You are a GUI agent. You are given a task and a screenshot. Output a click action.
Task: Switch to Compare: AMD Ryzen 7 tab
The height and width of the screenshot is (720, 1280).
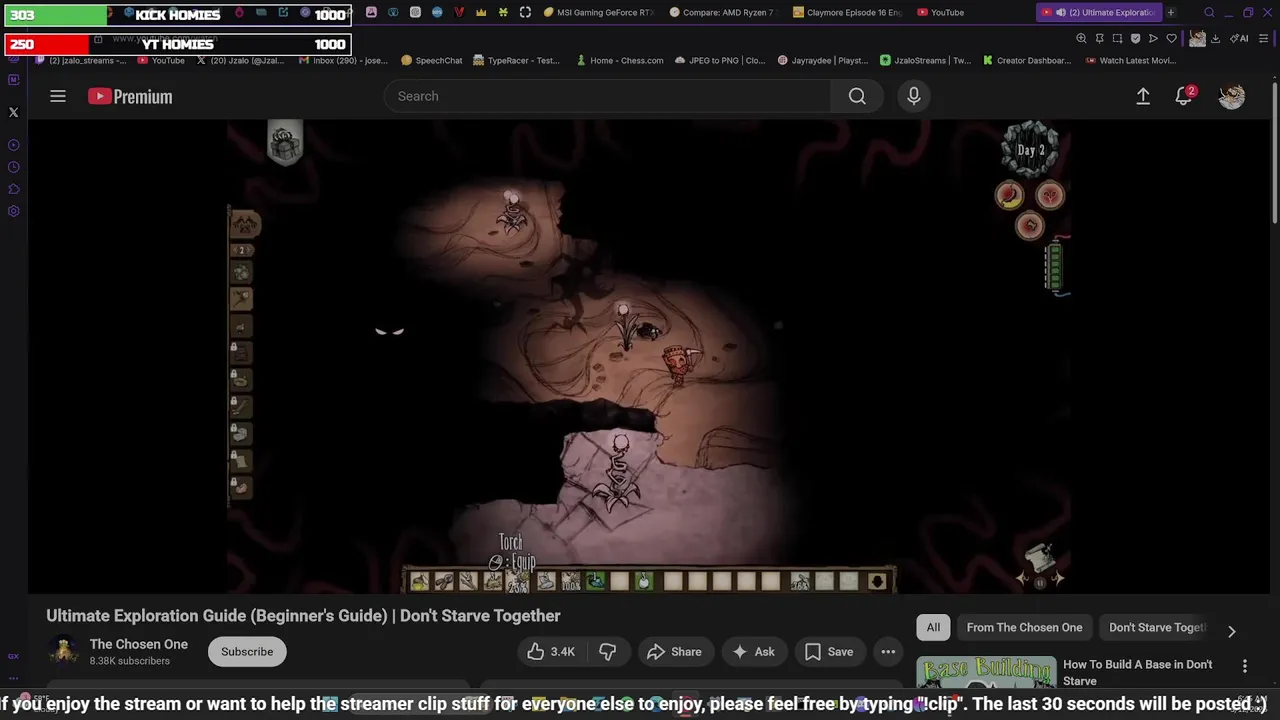723,13
